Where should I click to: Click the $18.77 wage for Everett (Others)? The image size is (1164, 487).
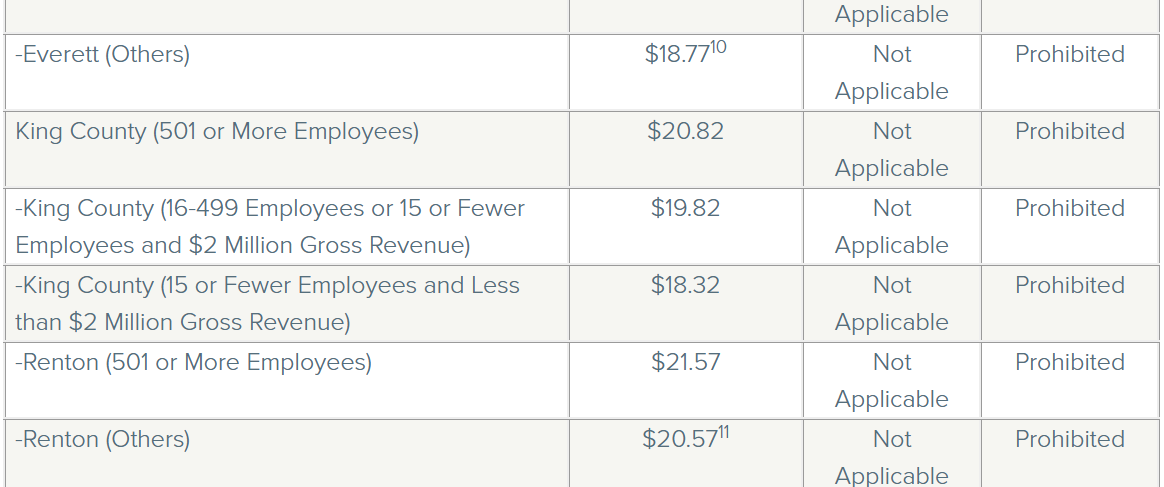click(675, 55)
